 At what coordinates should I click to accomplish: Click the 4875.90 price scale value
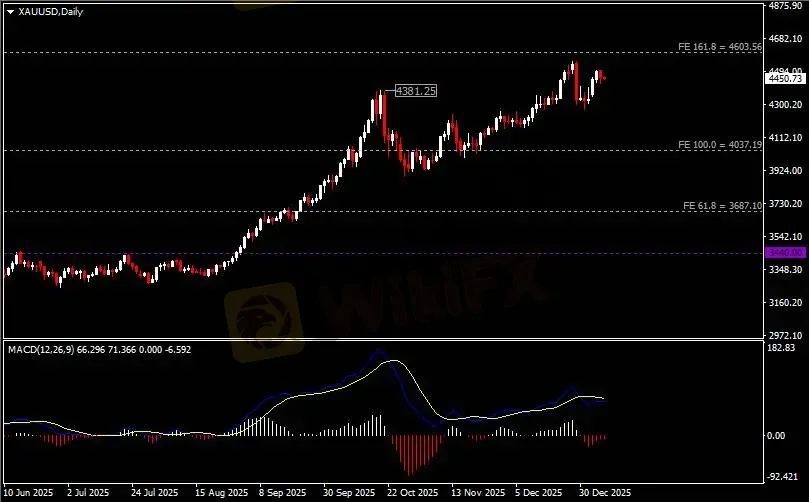[x=785, y=6]
